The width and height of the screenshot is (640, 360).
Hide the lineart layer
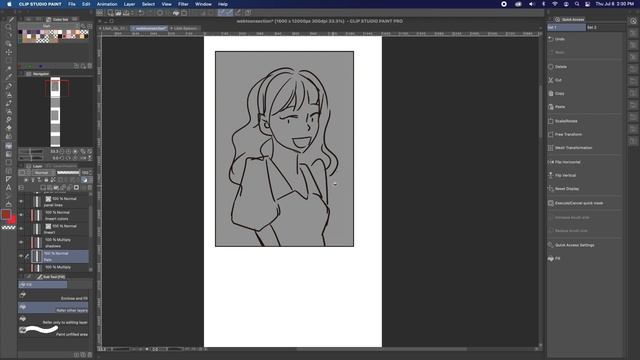pos(21,229)
